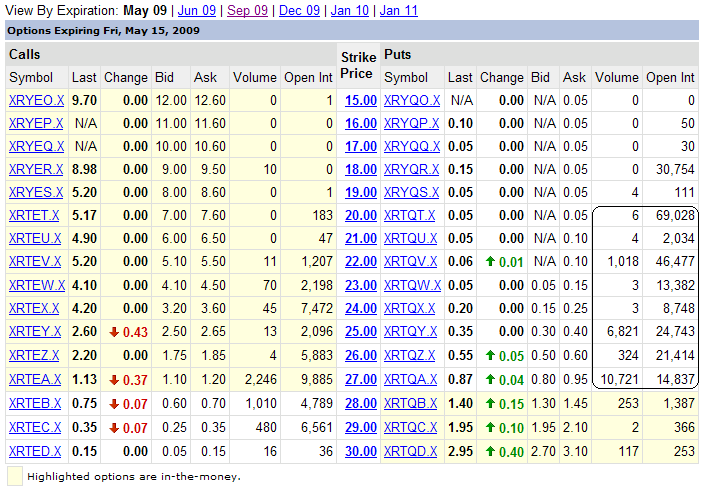Screen dimensions: 705x486
Task: Select the Calls section heading
Action: [25, 54]
